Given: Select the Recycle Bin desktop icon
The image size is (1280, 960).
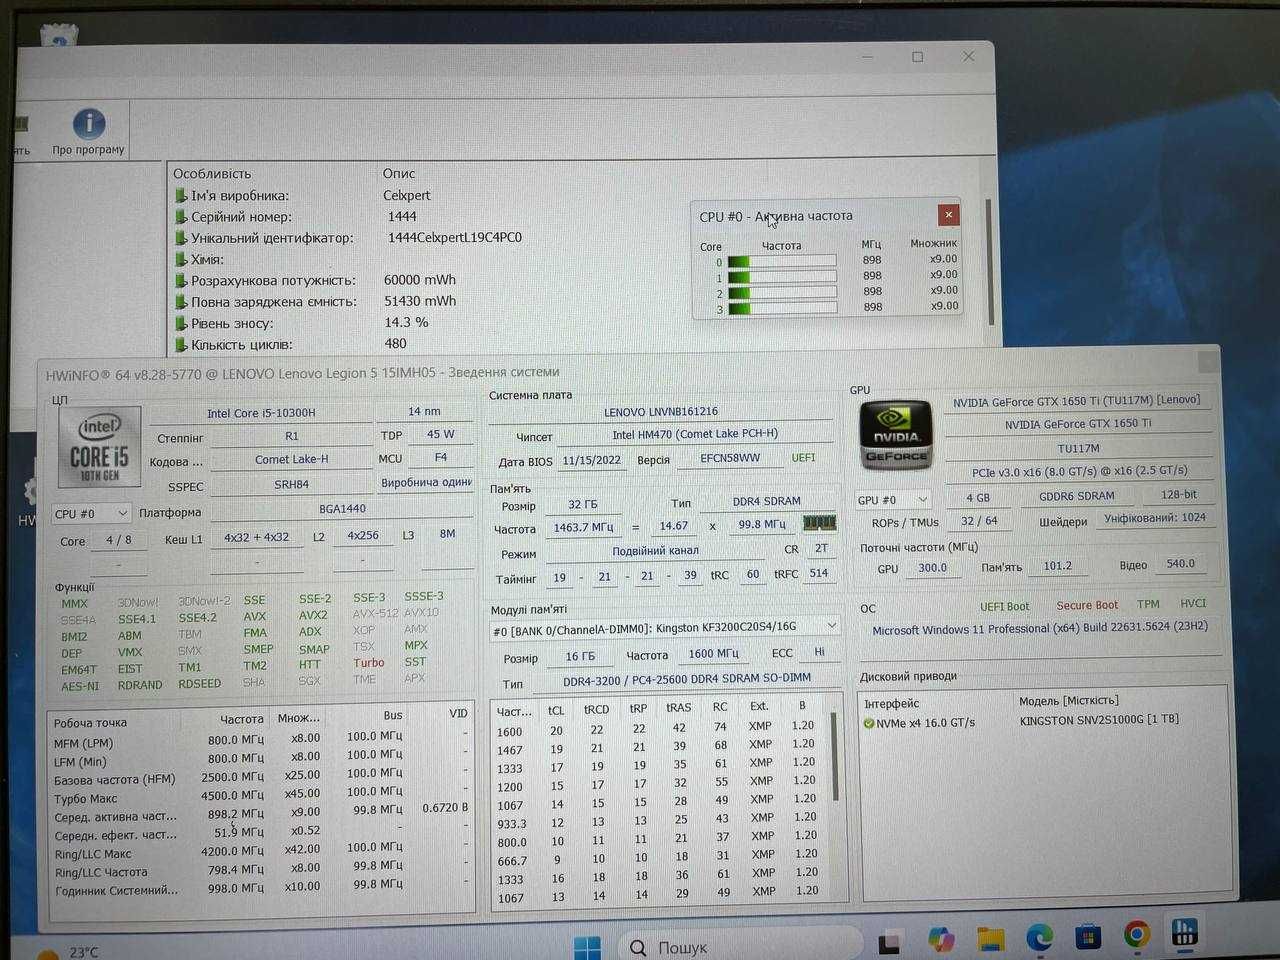Looking at the screenshot, I should tap(58, 37).
